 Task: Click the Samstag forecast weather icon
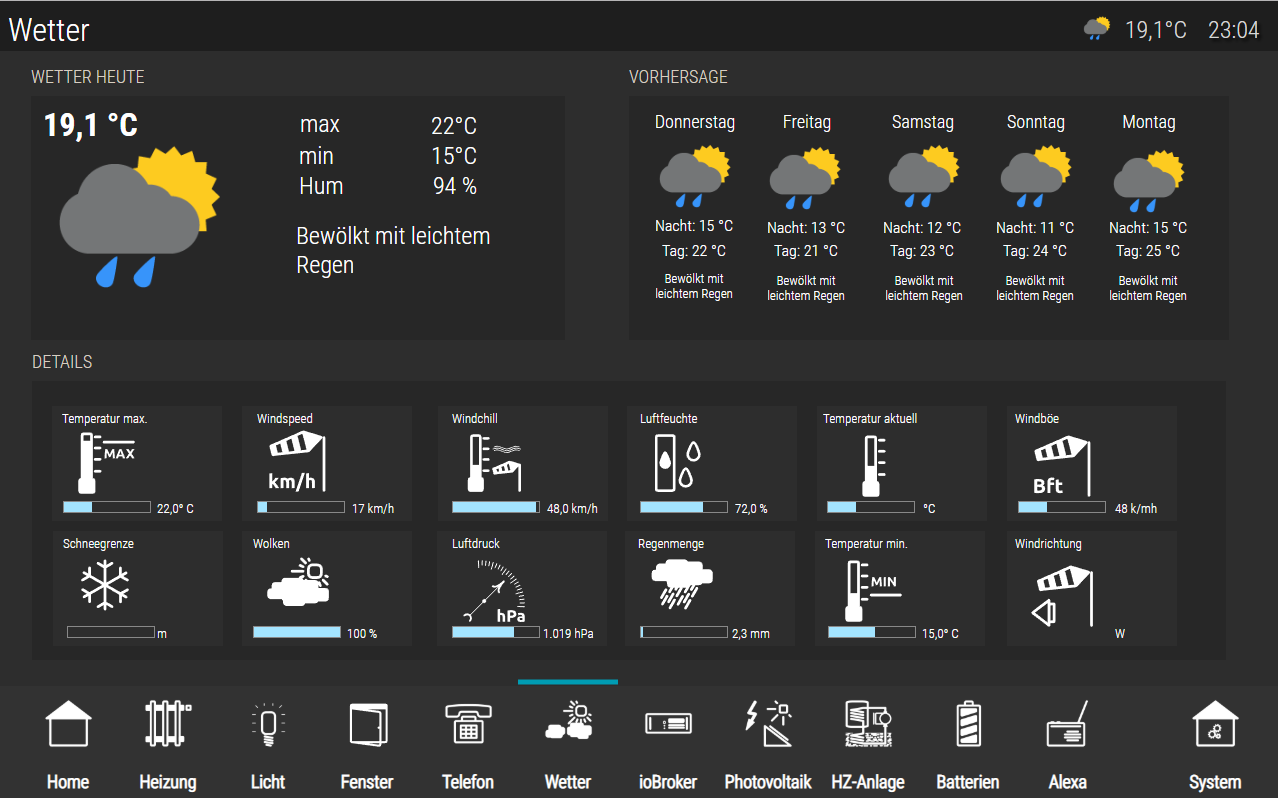(924, 178)
